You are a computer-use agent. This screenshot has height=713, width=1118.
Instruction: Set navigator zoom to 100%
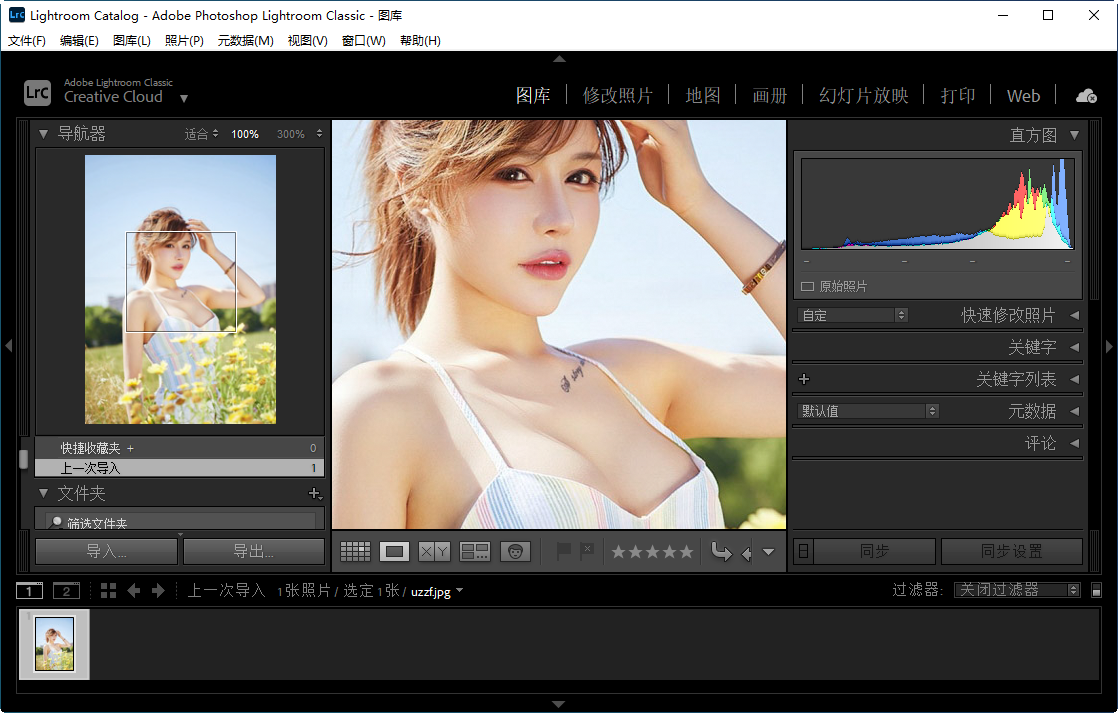(x=245, y=133)
